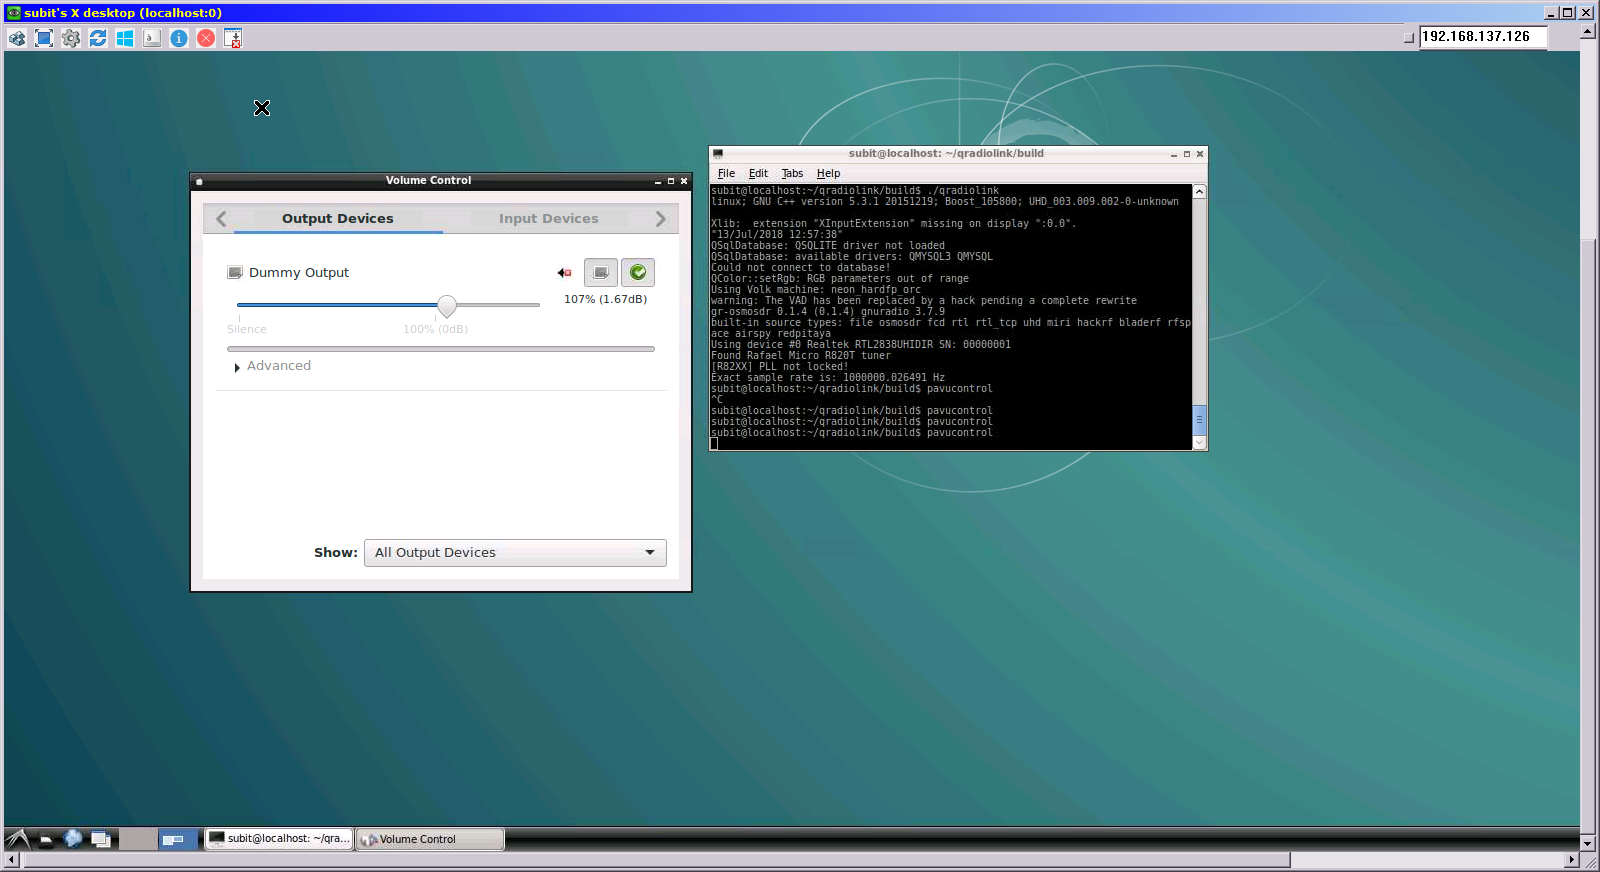Toggle full-screen mode in VNC toolbar
The height and width of the screenshot is (872, 1600).
[44, 38]
